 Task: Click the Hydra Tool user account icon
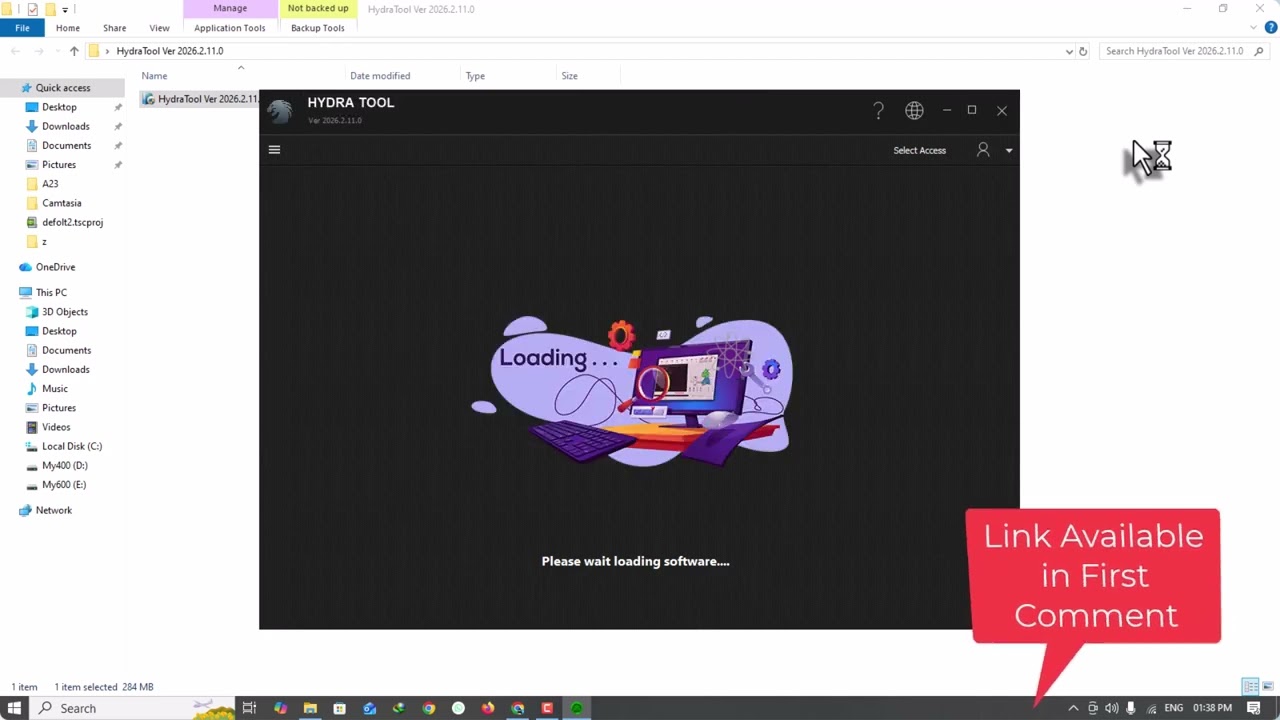click(983, 150)
